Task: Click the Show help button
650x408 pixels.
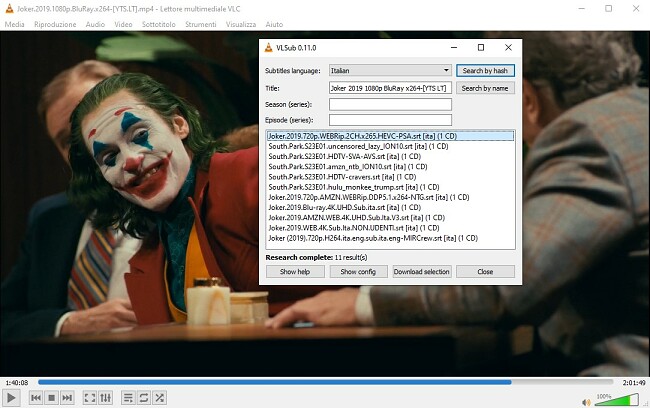Action: click(x=295, y=272)
